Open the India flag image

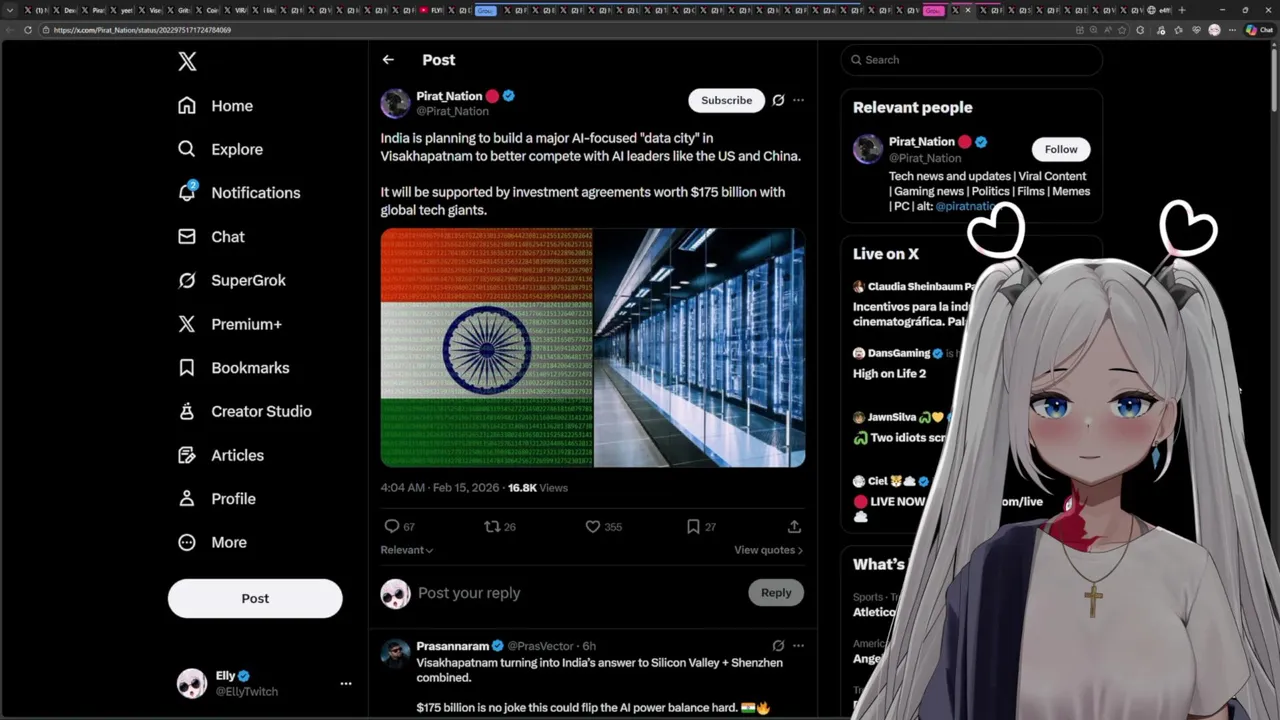point(486,348)
